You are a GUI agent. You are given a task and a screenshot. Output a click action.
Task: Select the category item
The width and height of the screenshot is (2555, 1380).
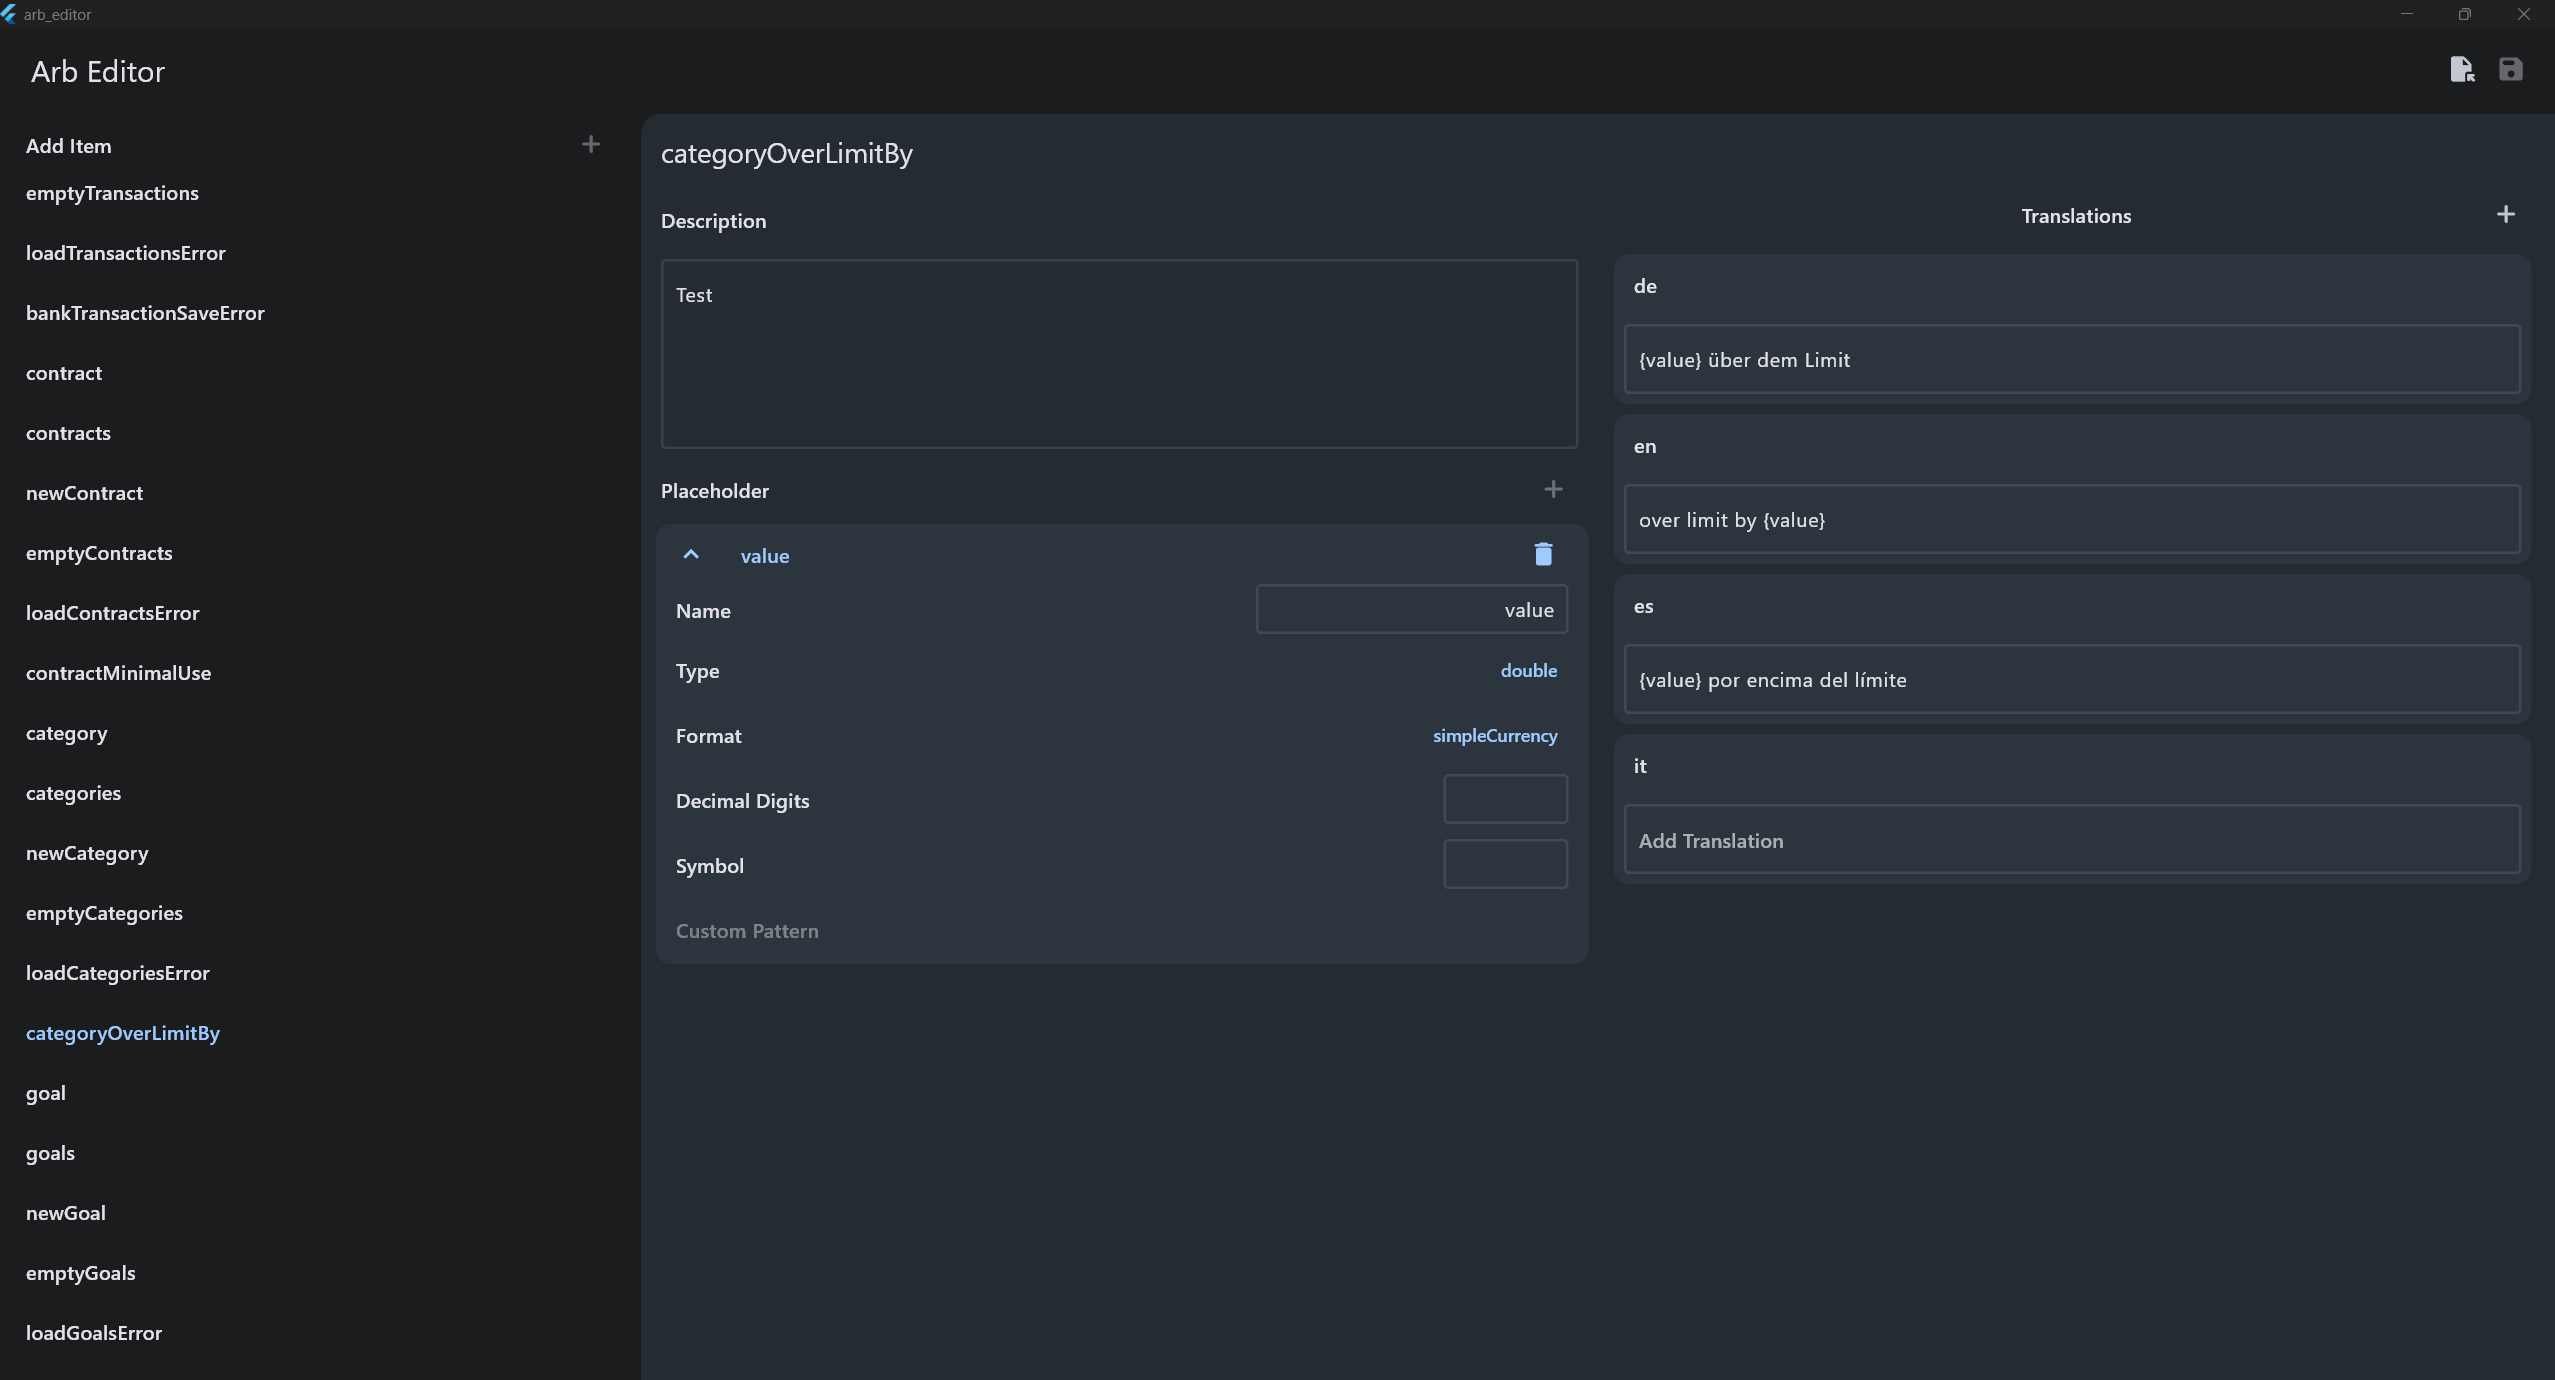[66, 733]
